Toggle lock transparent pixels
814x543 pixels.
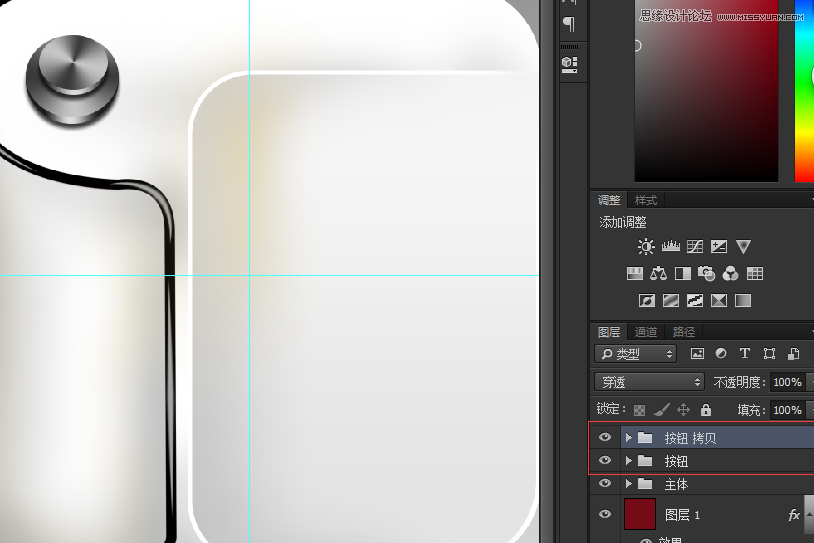tap(640, 410)
